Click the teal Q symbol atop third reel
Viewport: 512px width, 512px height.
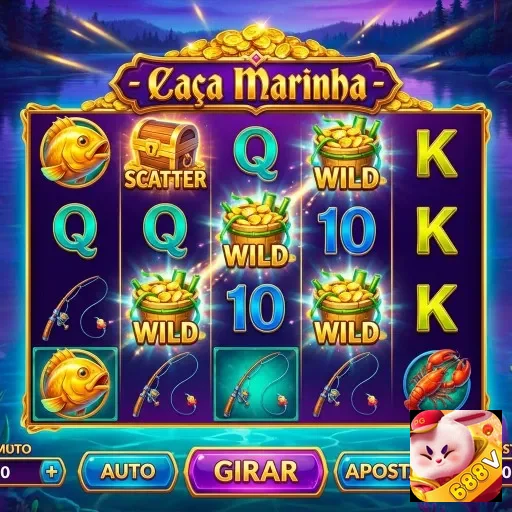tap(255, 155)
